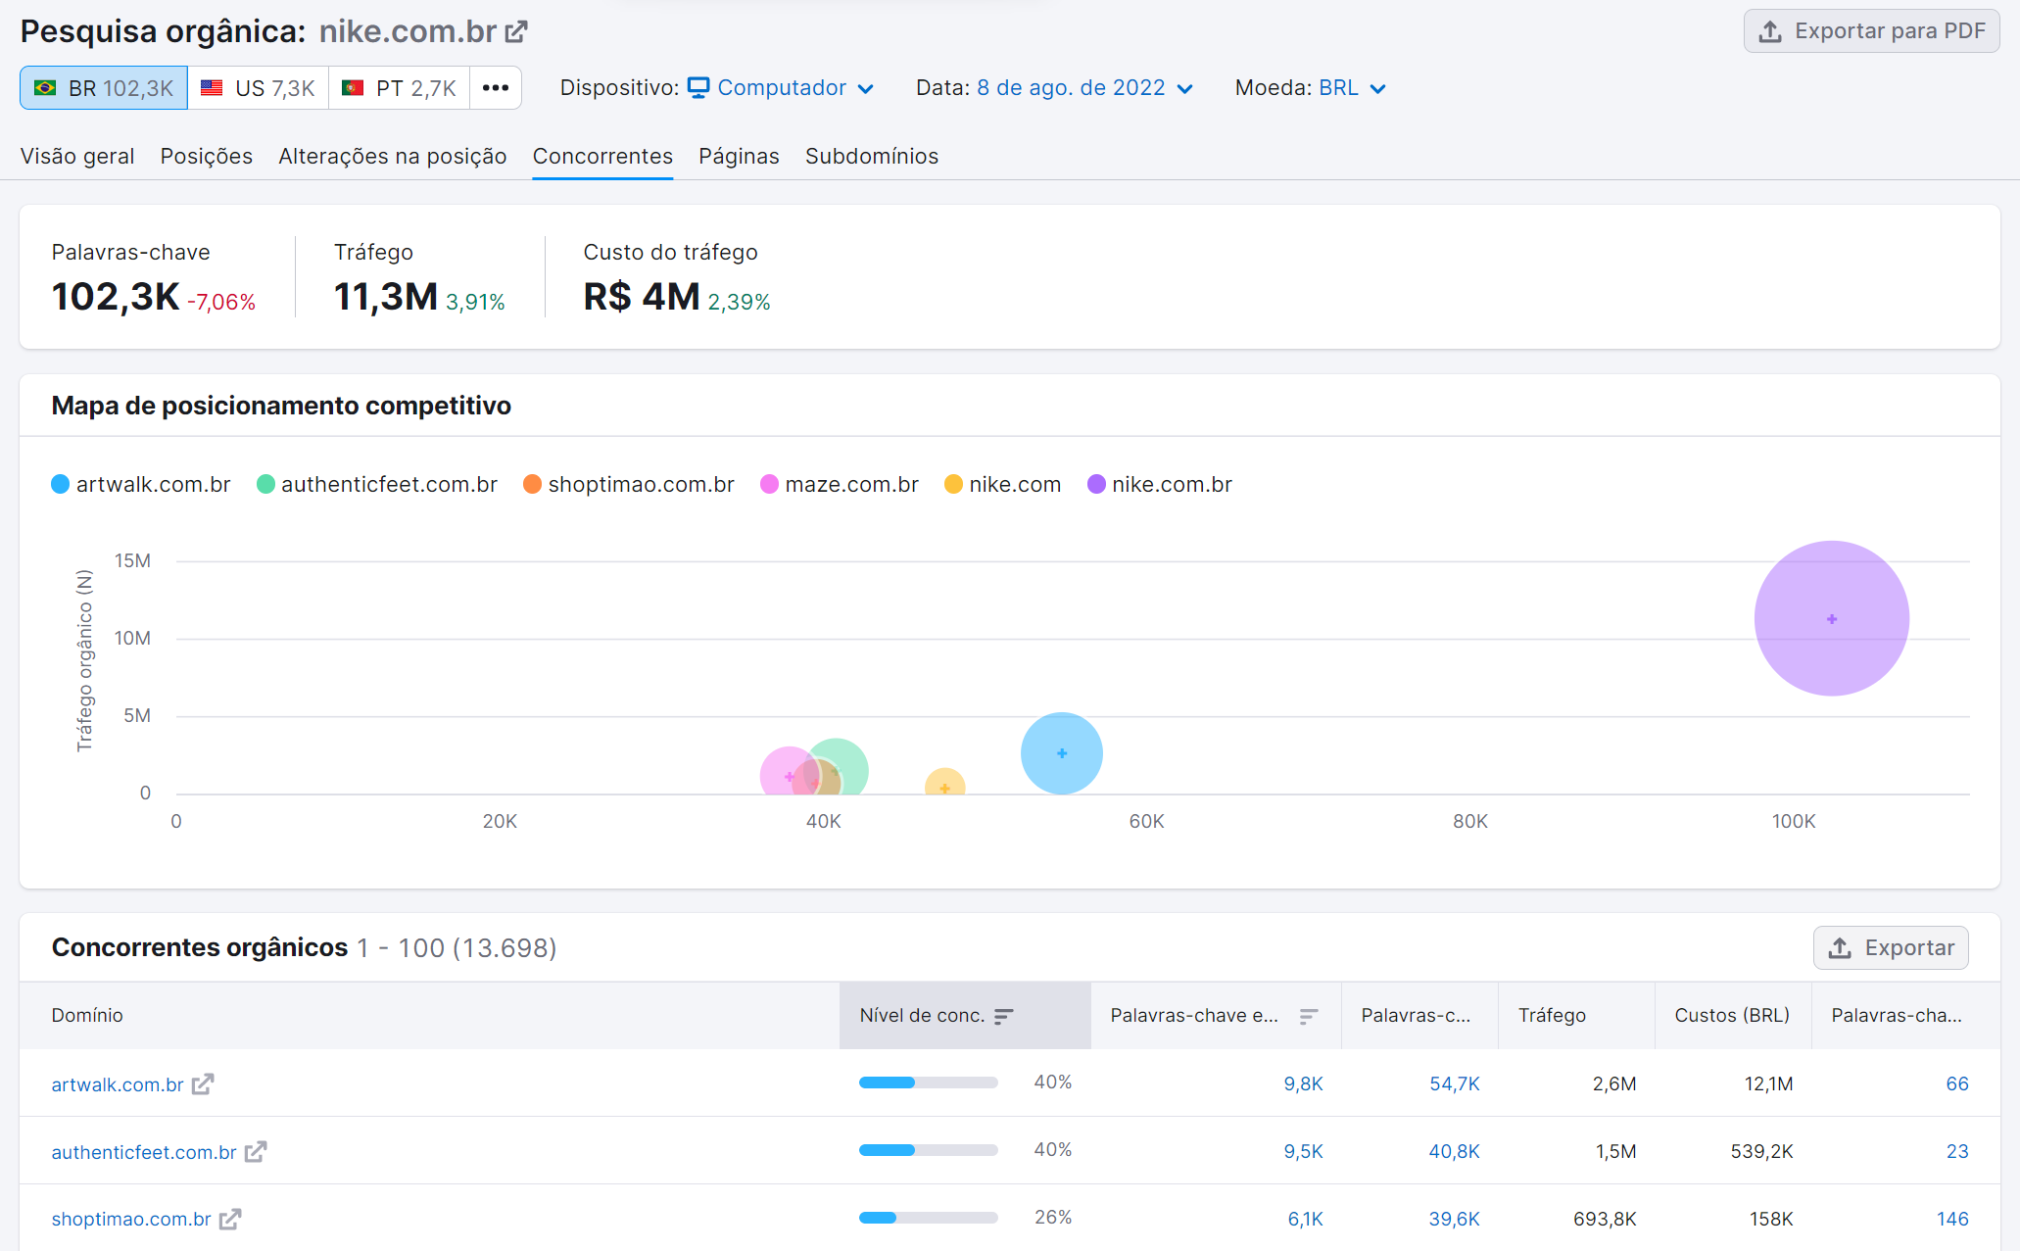Click the authenticfeet 40% competition bar
Screen dimensions: 2020x1251
[x=928, y=1150]
